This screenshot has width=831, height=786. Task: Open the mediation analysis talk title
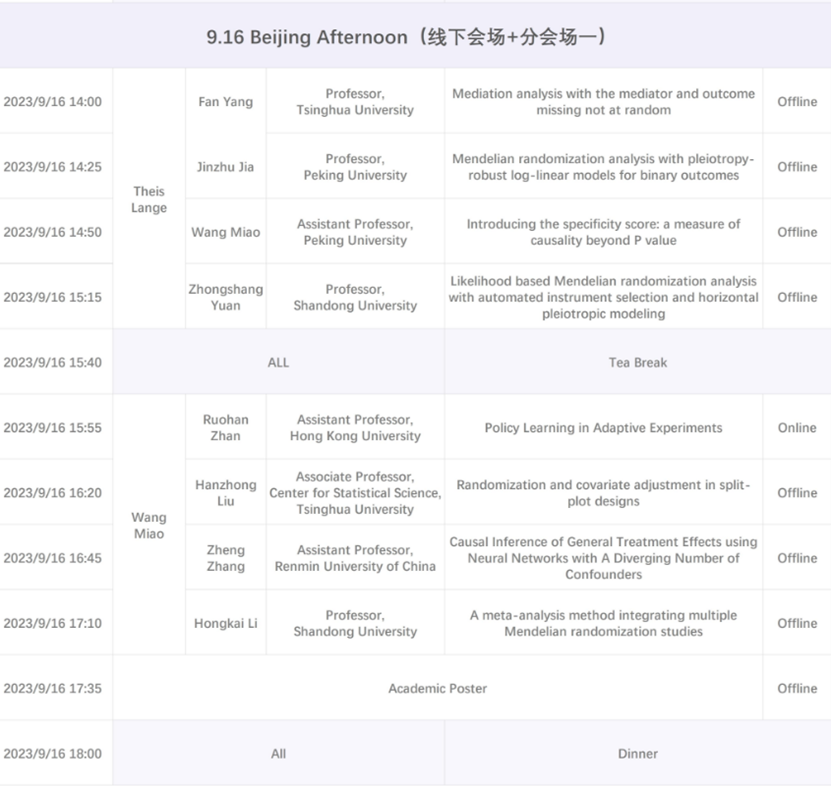point(603,102)
